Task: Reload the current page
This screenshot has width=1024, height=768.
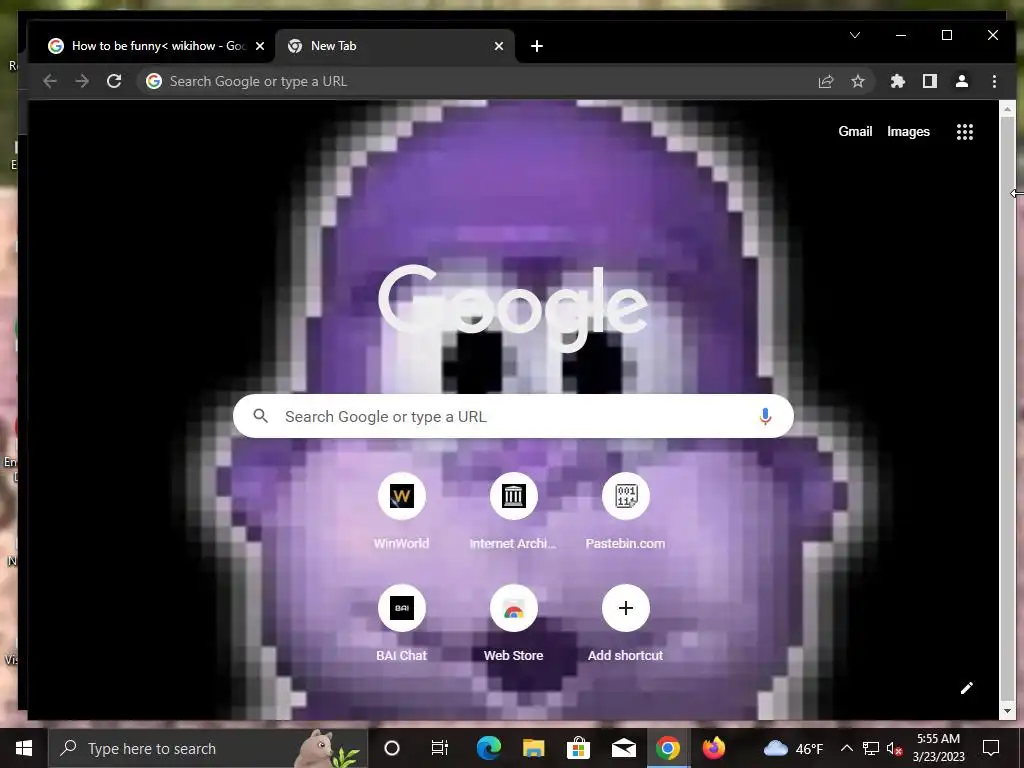Action: [x=114, y=81]
